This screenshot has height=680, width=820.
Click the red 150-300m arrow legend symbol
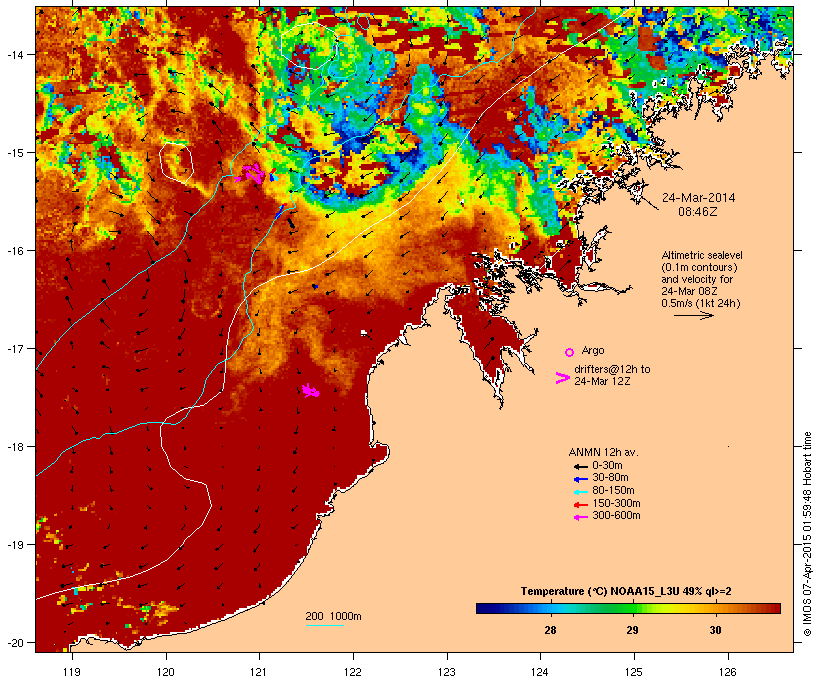(x=580, y=505)
